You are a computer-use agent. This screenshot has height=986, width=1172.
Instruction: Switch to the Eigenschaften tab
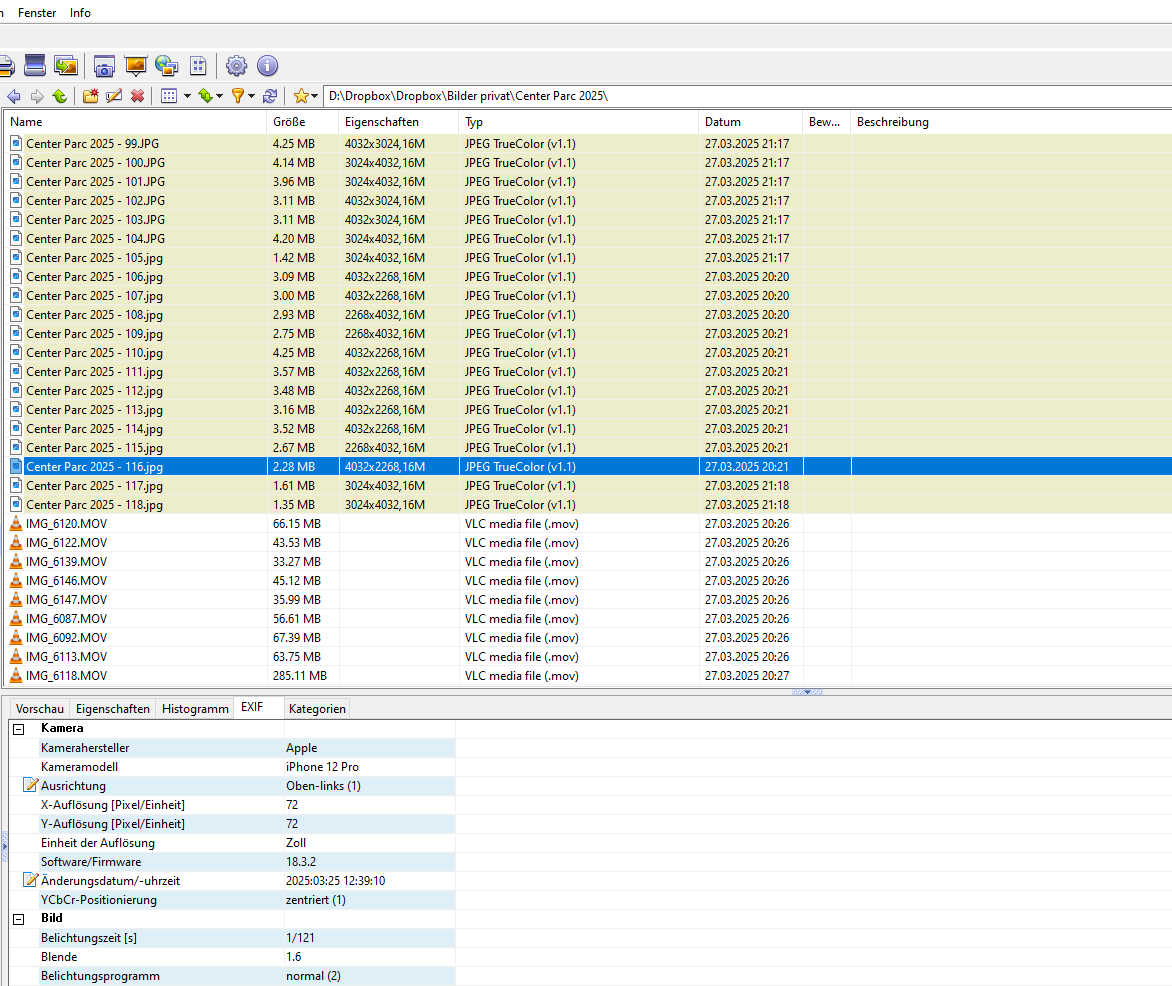pos(113,709)
